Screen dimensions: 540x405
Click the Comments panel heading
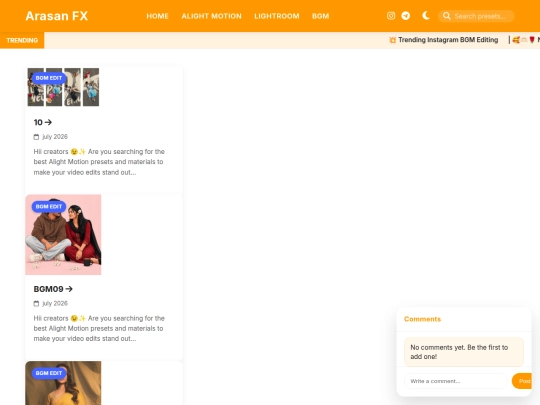pyautogui.click(x=422, y=319)
